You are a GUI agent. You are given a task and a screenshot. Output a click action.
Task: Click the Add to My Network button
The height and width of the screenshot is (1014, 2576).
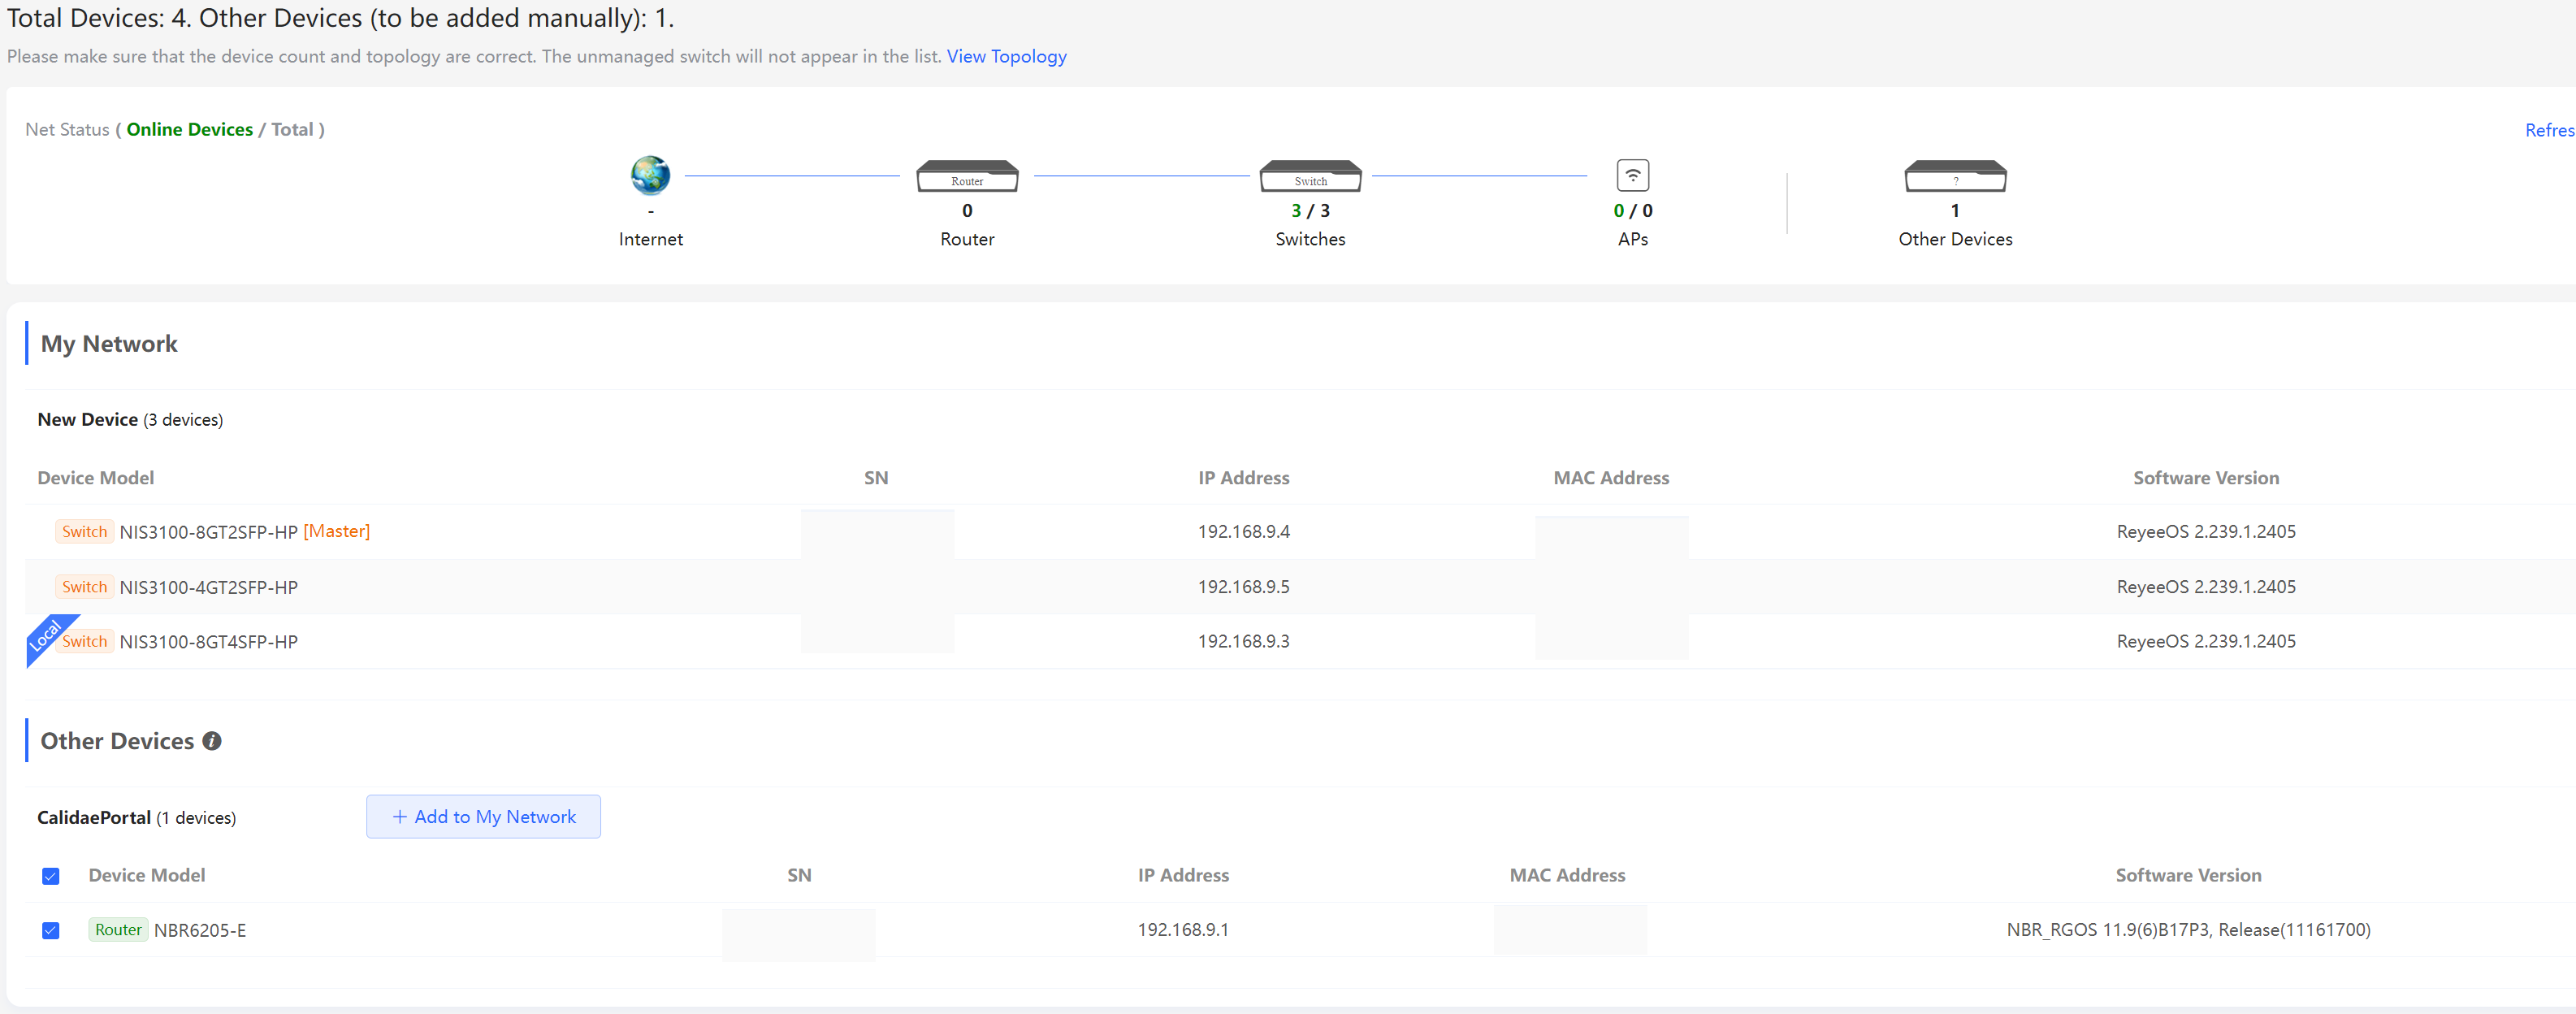point(483,816)
